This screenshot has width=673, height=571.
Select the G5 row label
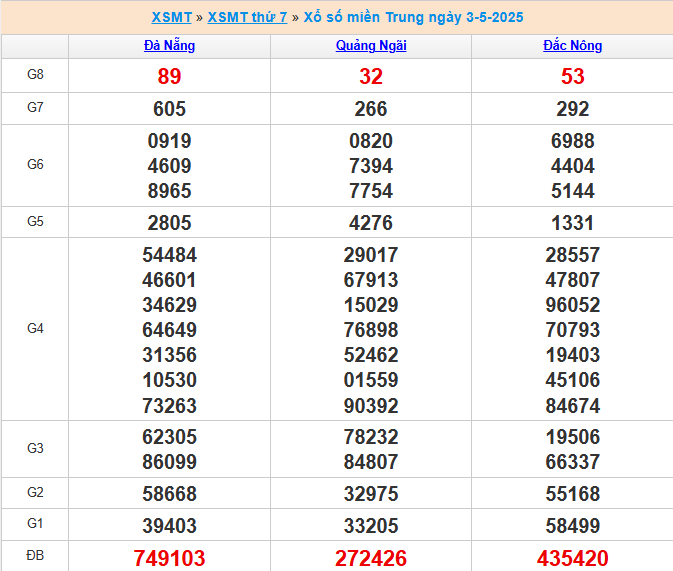point(35,222)
